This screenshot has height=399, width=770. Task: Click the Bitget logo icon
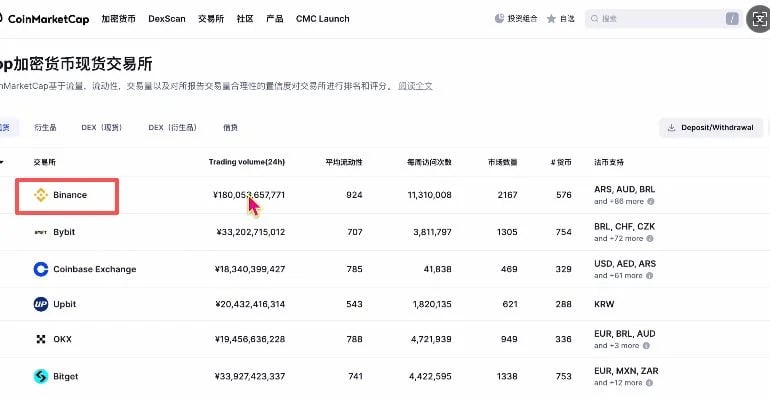(41, 376)
